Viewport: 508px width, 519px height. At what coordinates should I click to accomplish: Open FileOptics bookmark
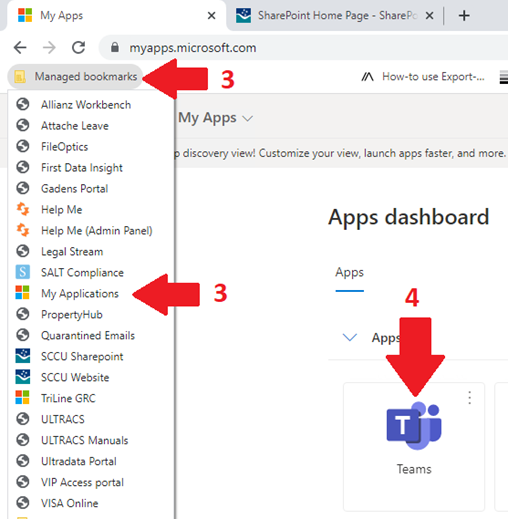[91, 147]
